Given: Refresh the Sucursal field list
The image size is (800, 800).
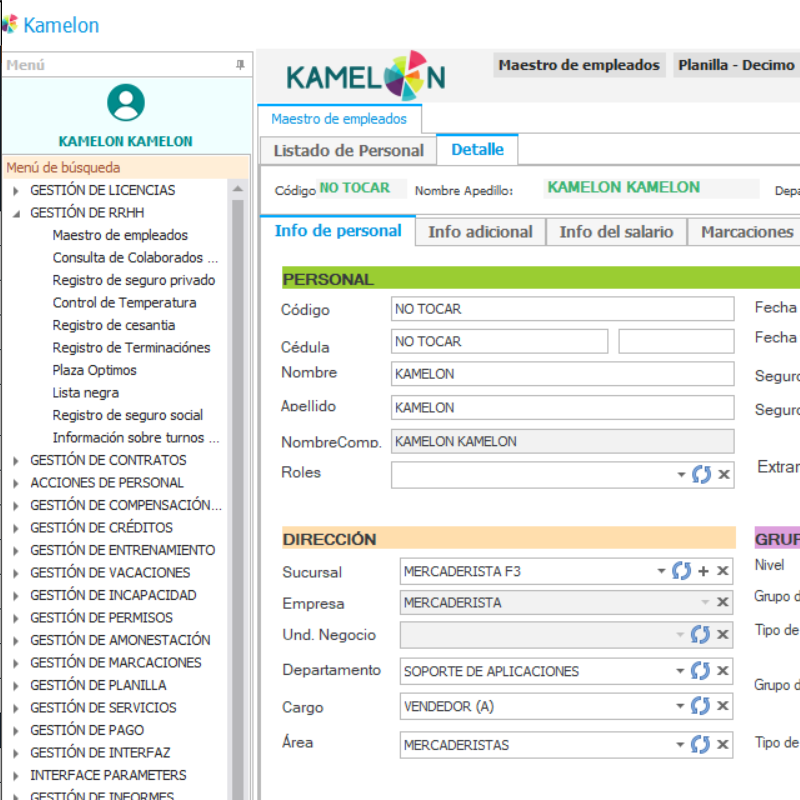Looking at the screenshot, I should tap(682, 571).
